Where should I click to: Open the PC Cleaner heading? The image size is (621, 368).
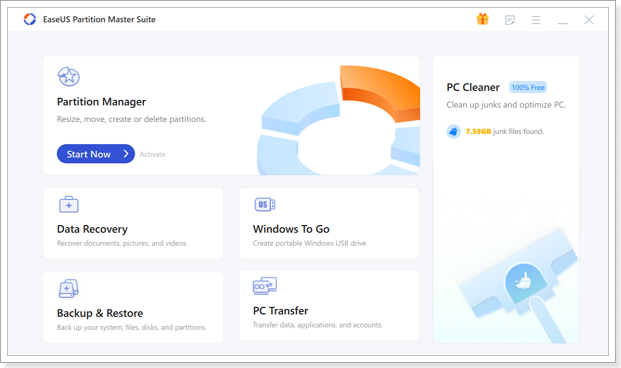[473, 87]
